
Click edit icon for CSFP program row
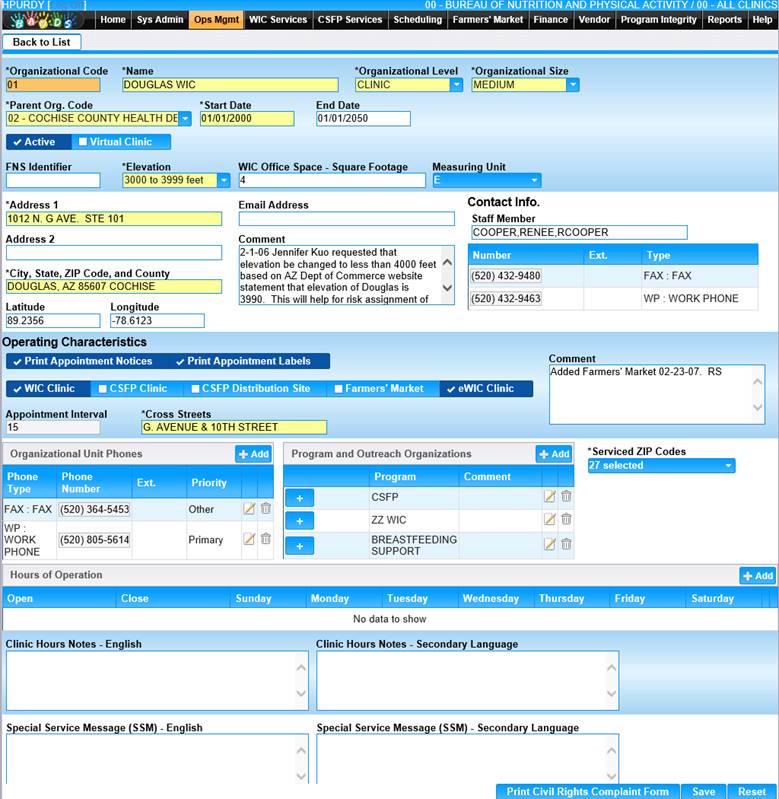pyautogui.click(x=549, y=496)
